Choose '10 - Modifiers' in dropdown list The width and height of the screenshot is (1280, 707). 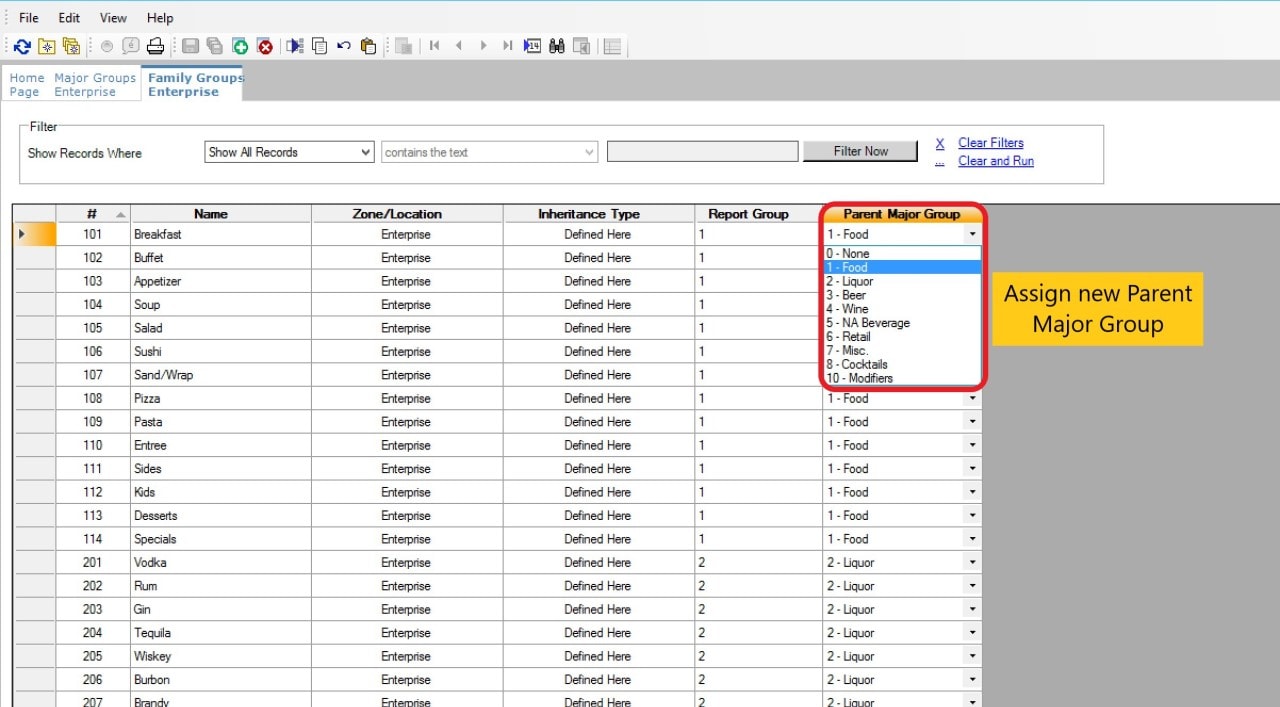[x=903, y=379]
